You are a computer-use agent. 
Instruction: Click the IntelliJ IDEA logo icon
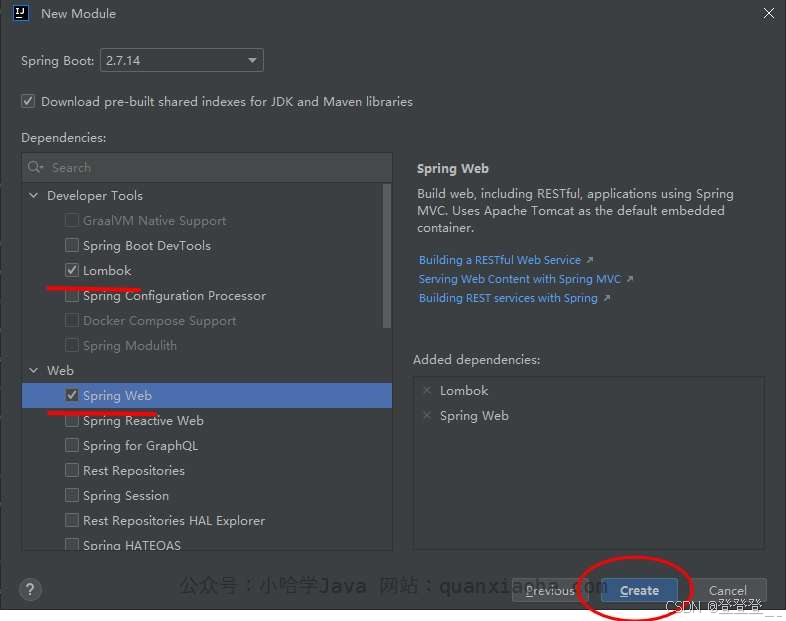(x=21, y=13)
